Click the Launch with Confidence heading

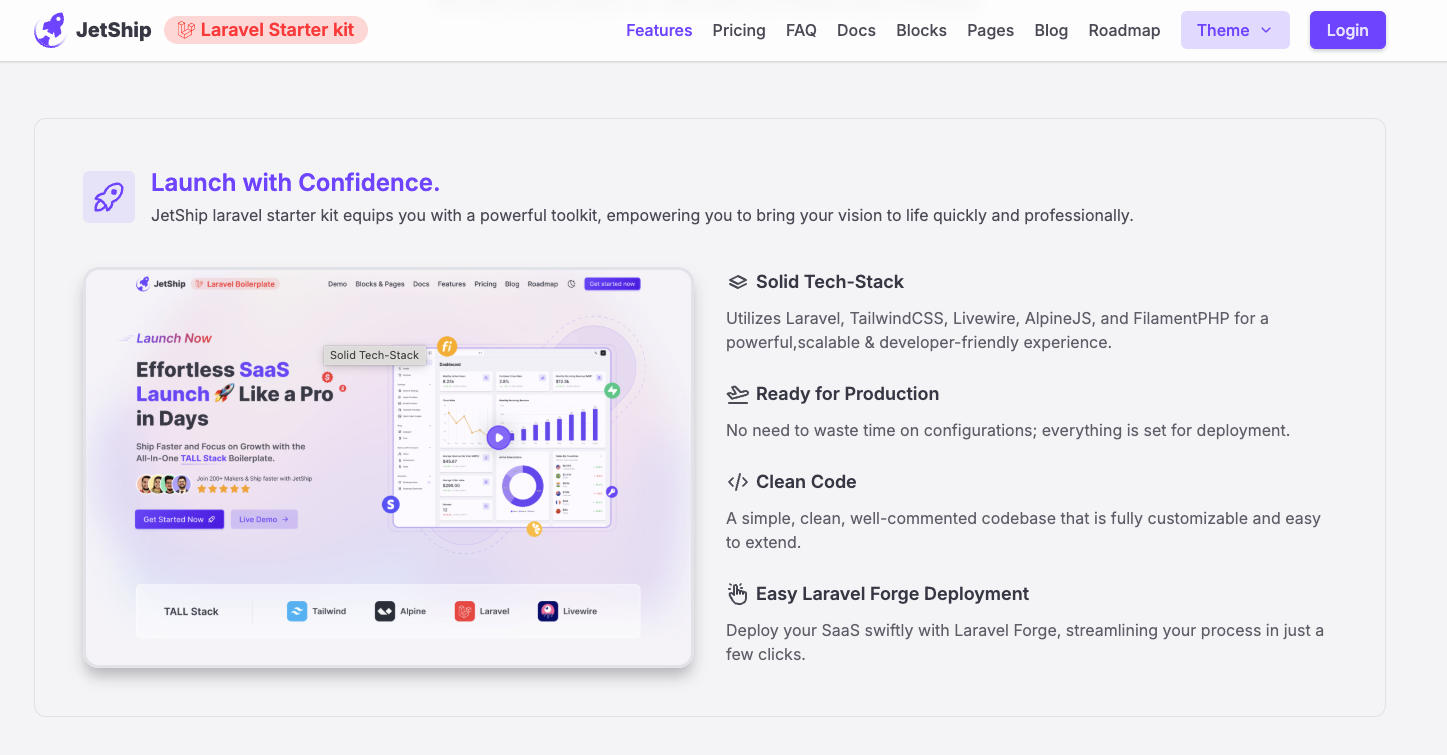click(x=295, y=182)
